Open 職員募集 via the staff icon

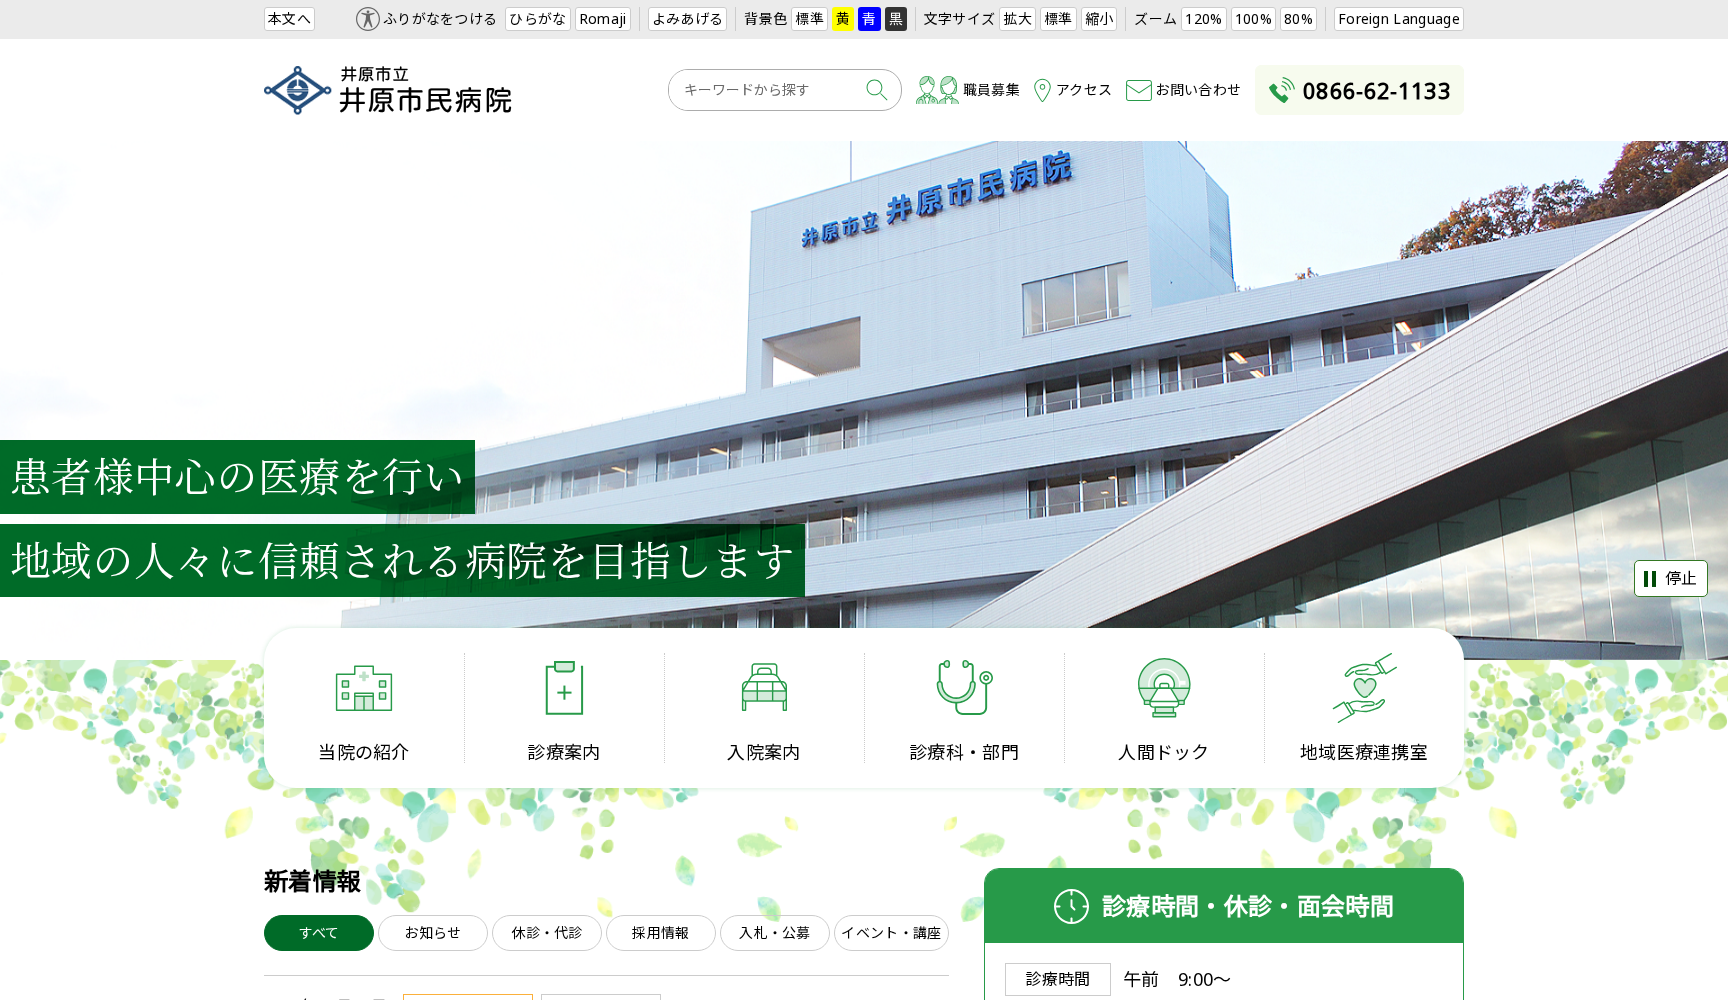[x=936, y=89]
